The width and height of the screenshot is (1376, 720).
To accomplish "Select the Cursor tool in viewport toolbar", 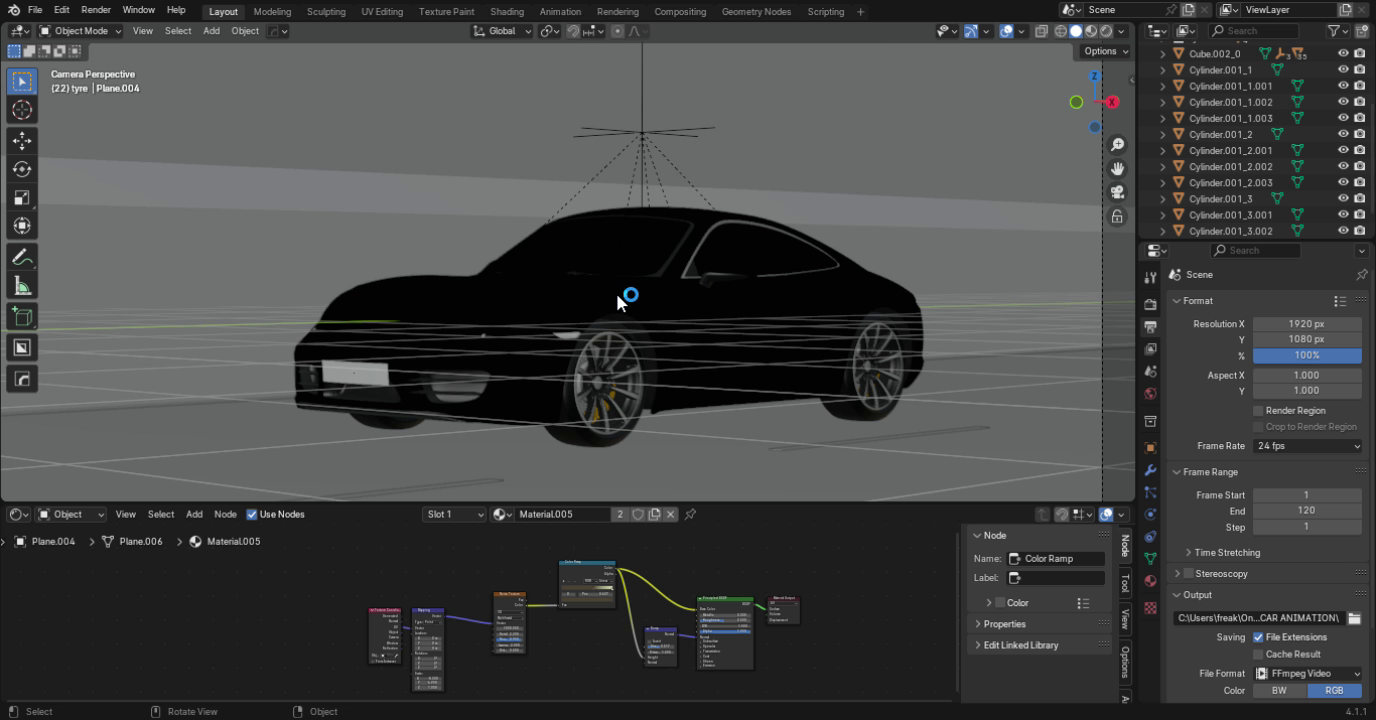I will point(22,110).
